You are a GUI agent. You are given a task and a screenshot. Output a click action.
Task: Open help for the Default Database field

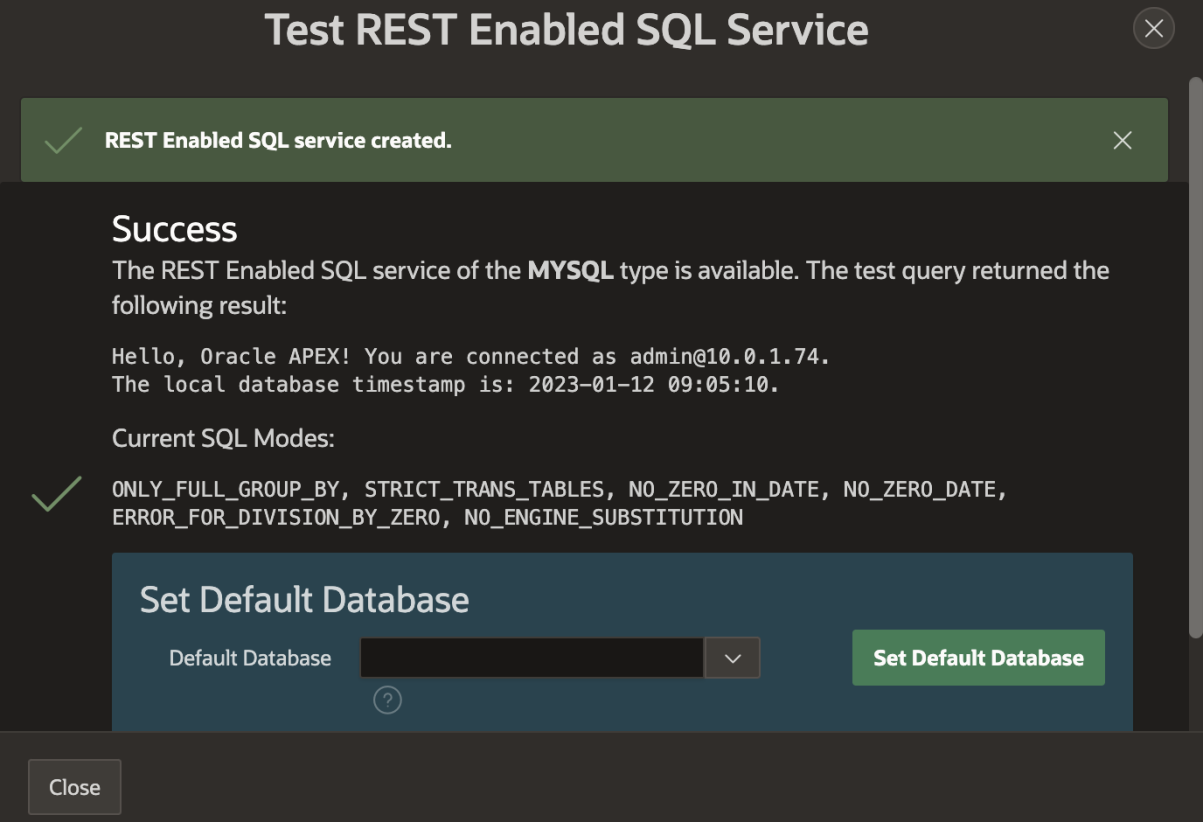pyautogui.click(x=387, y=701)
